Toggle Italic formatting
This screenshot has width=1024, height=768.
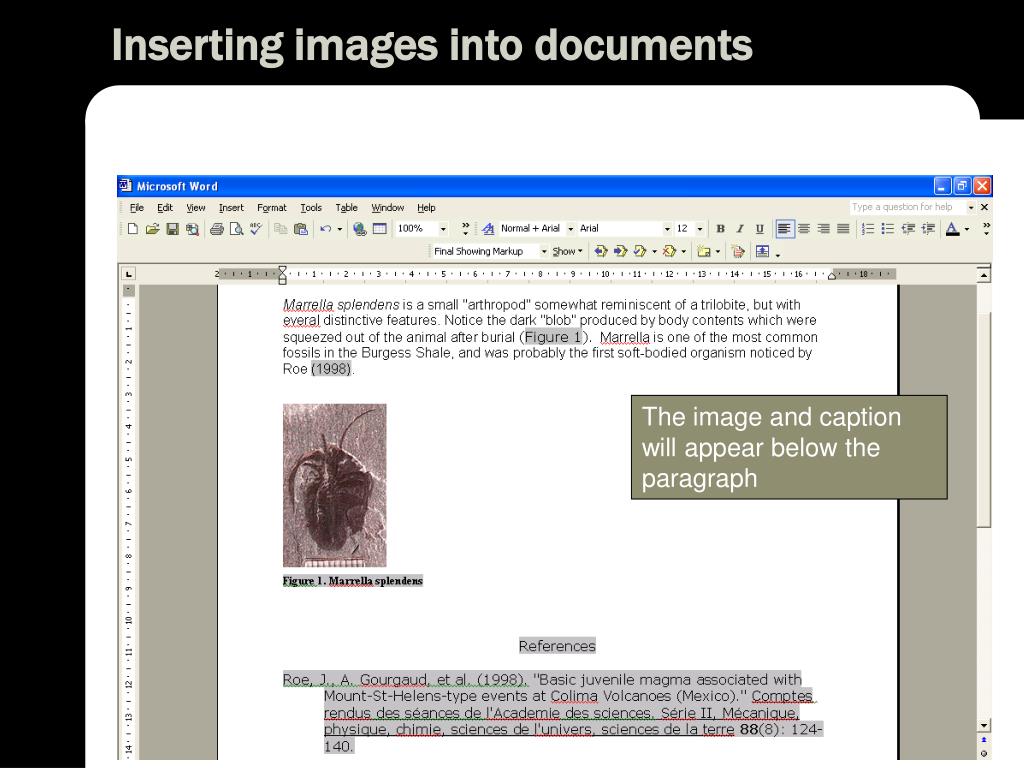tap(740, 229)
